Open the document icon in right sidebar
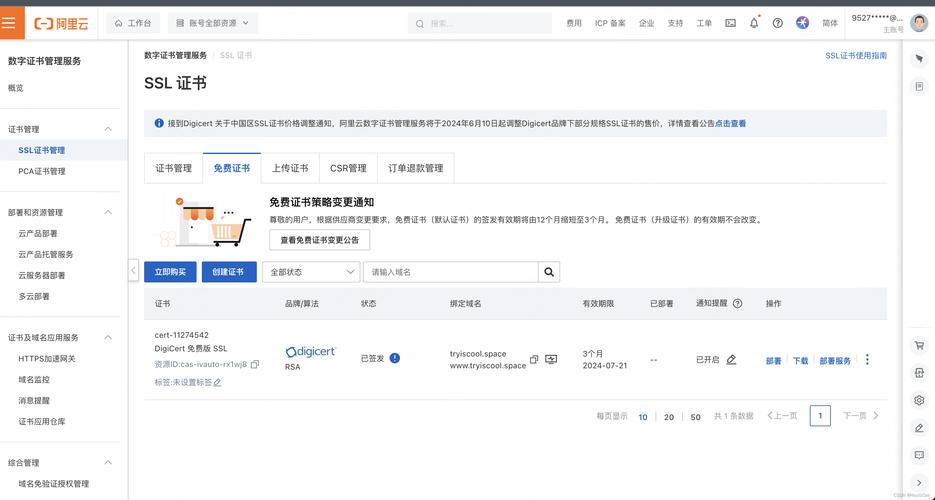The image size is (935, 500). coord(919,87)
